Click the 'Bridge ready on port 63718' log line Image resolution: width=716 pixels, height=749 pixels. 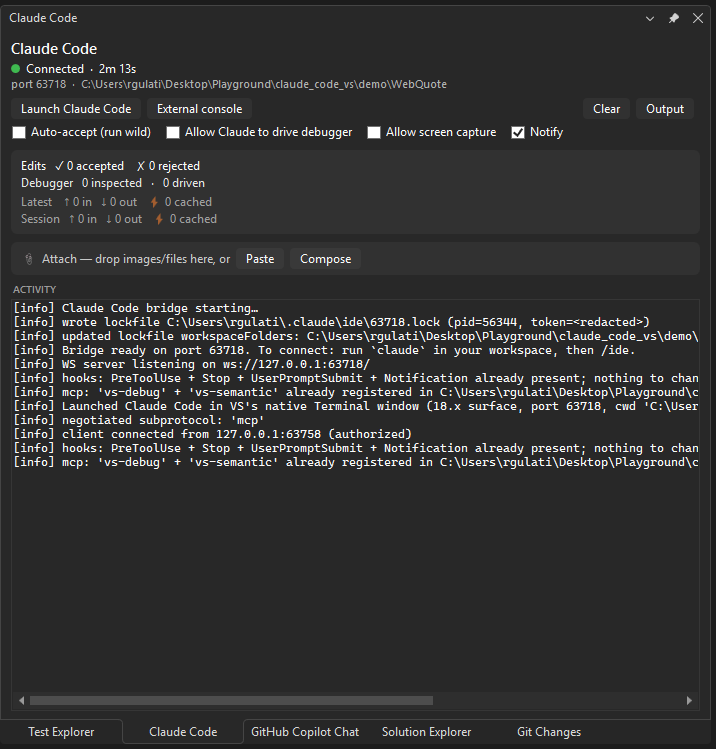pyautogui.click(x=324, y=350)
